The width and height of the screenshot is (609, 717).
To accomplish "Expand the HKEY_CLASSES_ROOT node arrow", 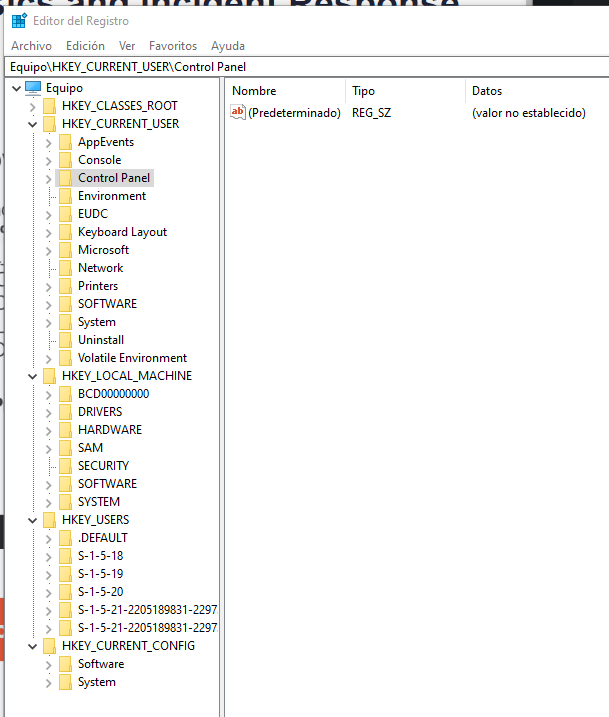I will [x=32, y=107].
